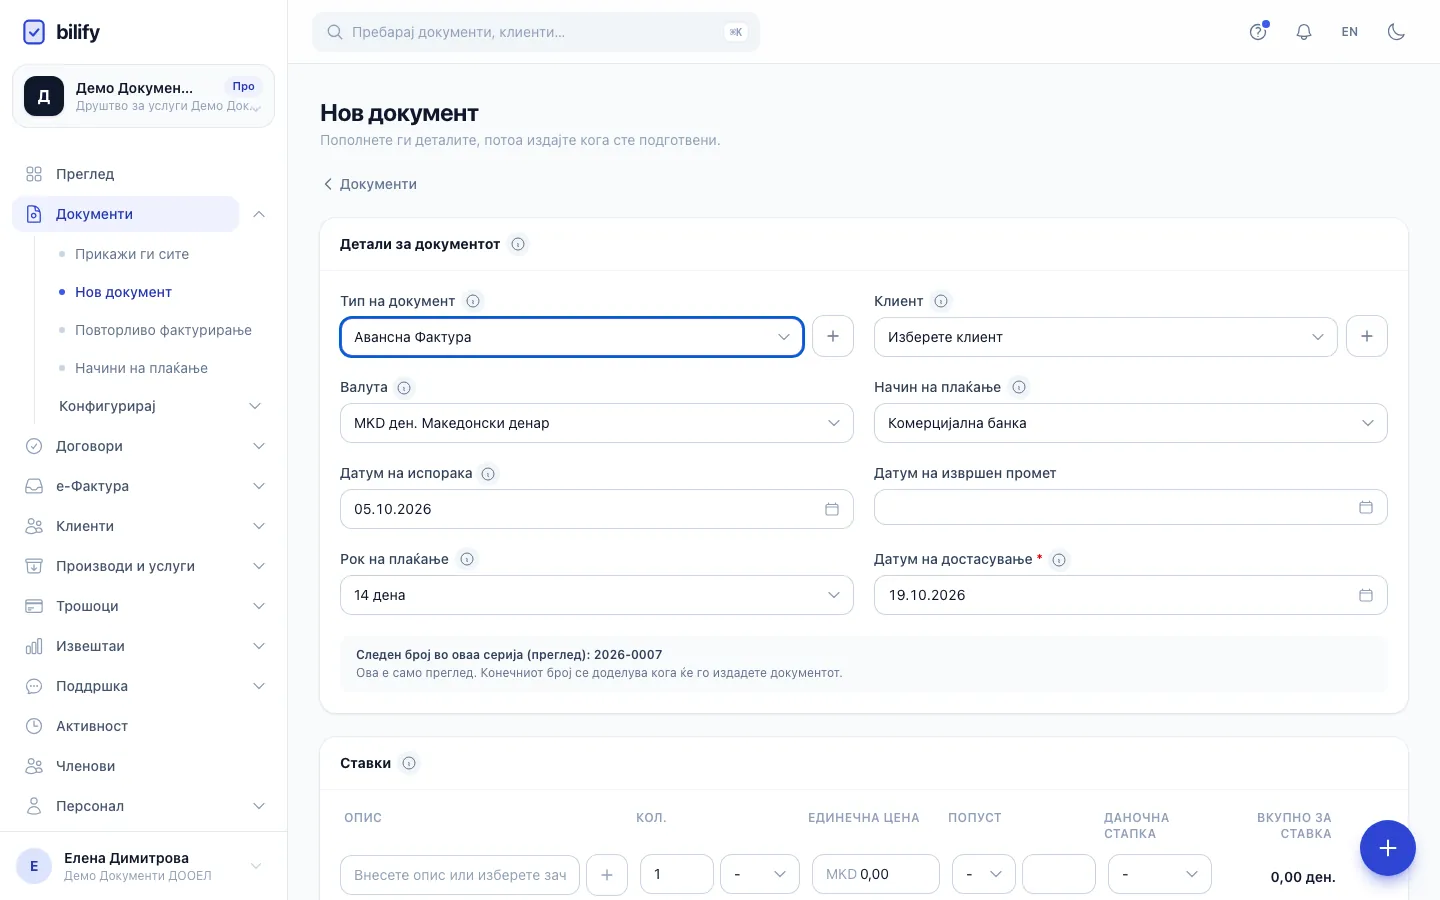The height and width of the screenshot is (900, 1440).
Task: Open the Тип на документ dropdown
Action: [x=572, y=337]
